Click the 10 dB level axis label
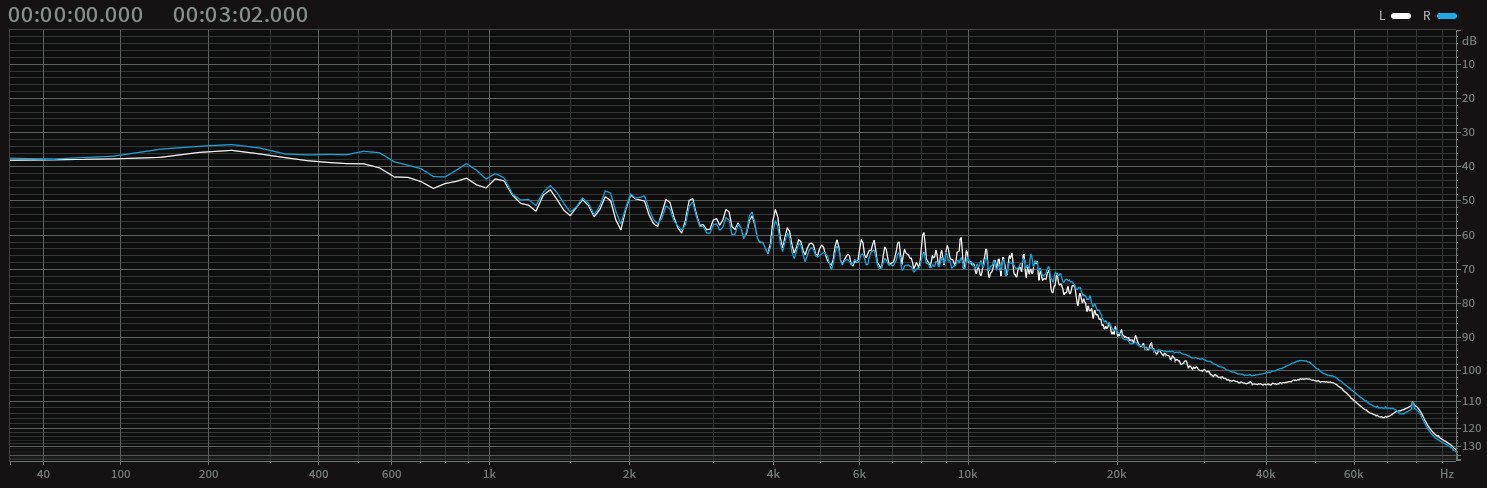 point(1469,65)
